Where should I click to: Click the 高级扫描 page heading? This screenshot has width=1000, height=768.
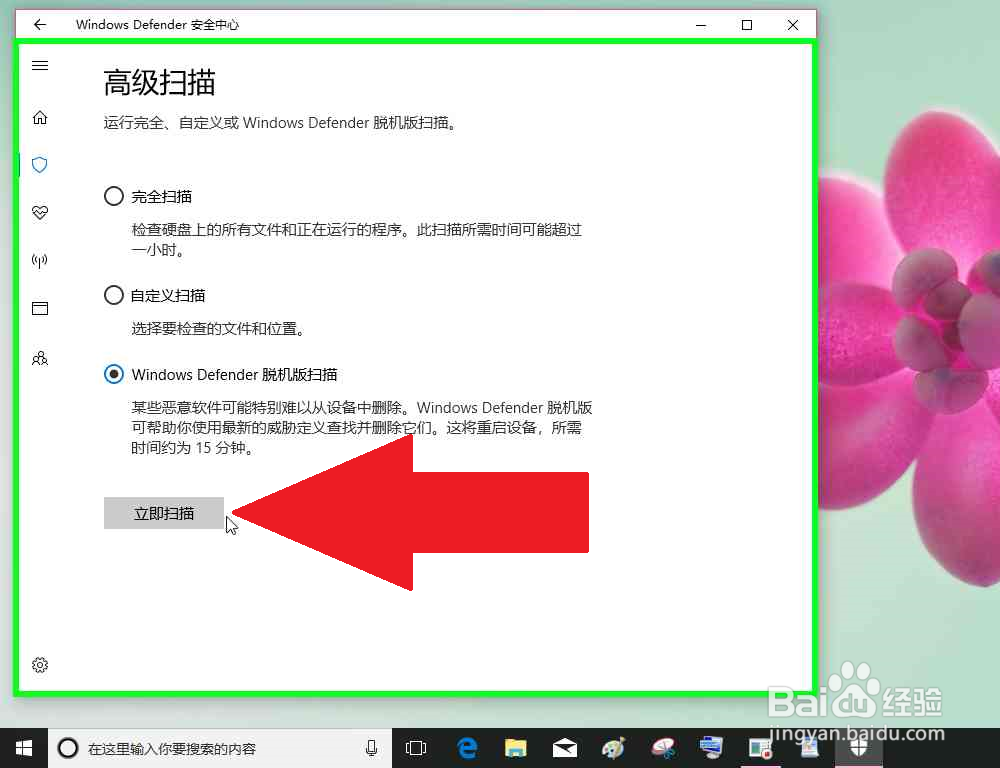point(159,83)
